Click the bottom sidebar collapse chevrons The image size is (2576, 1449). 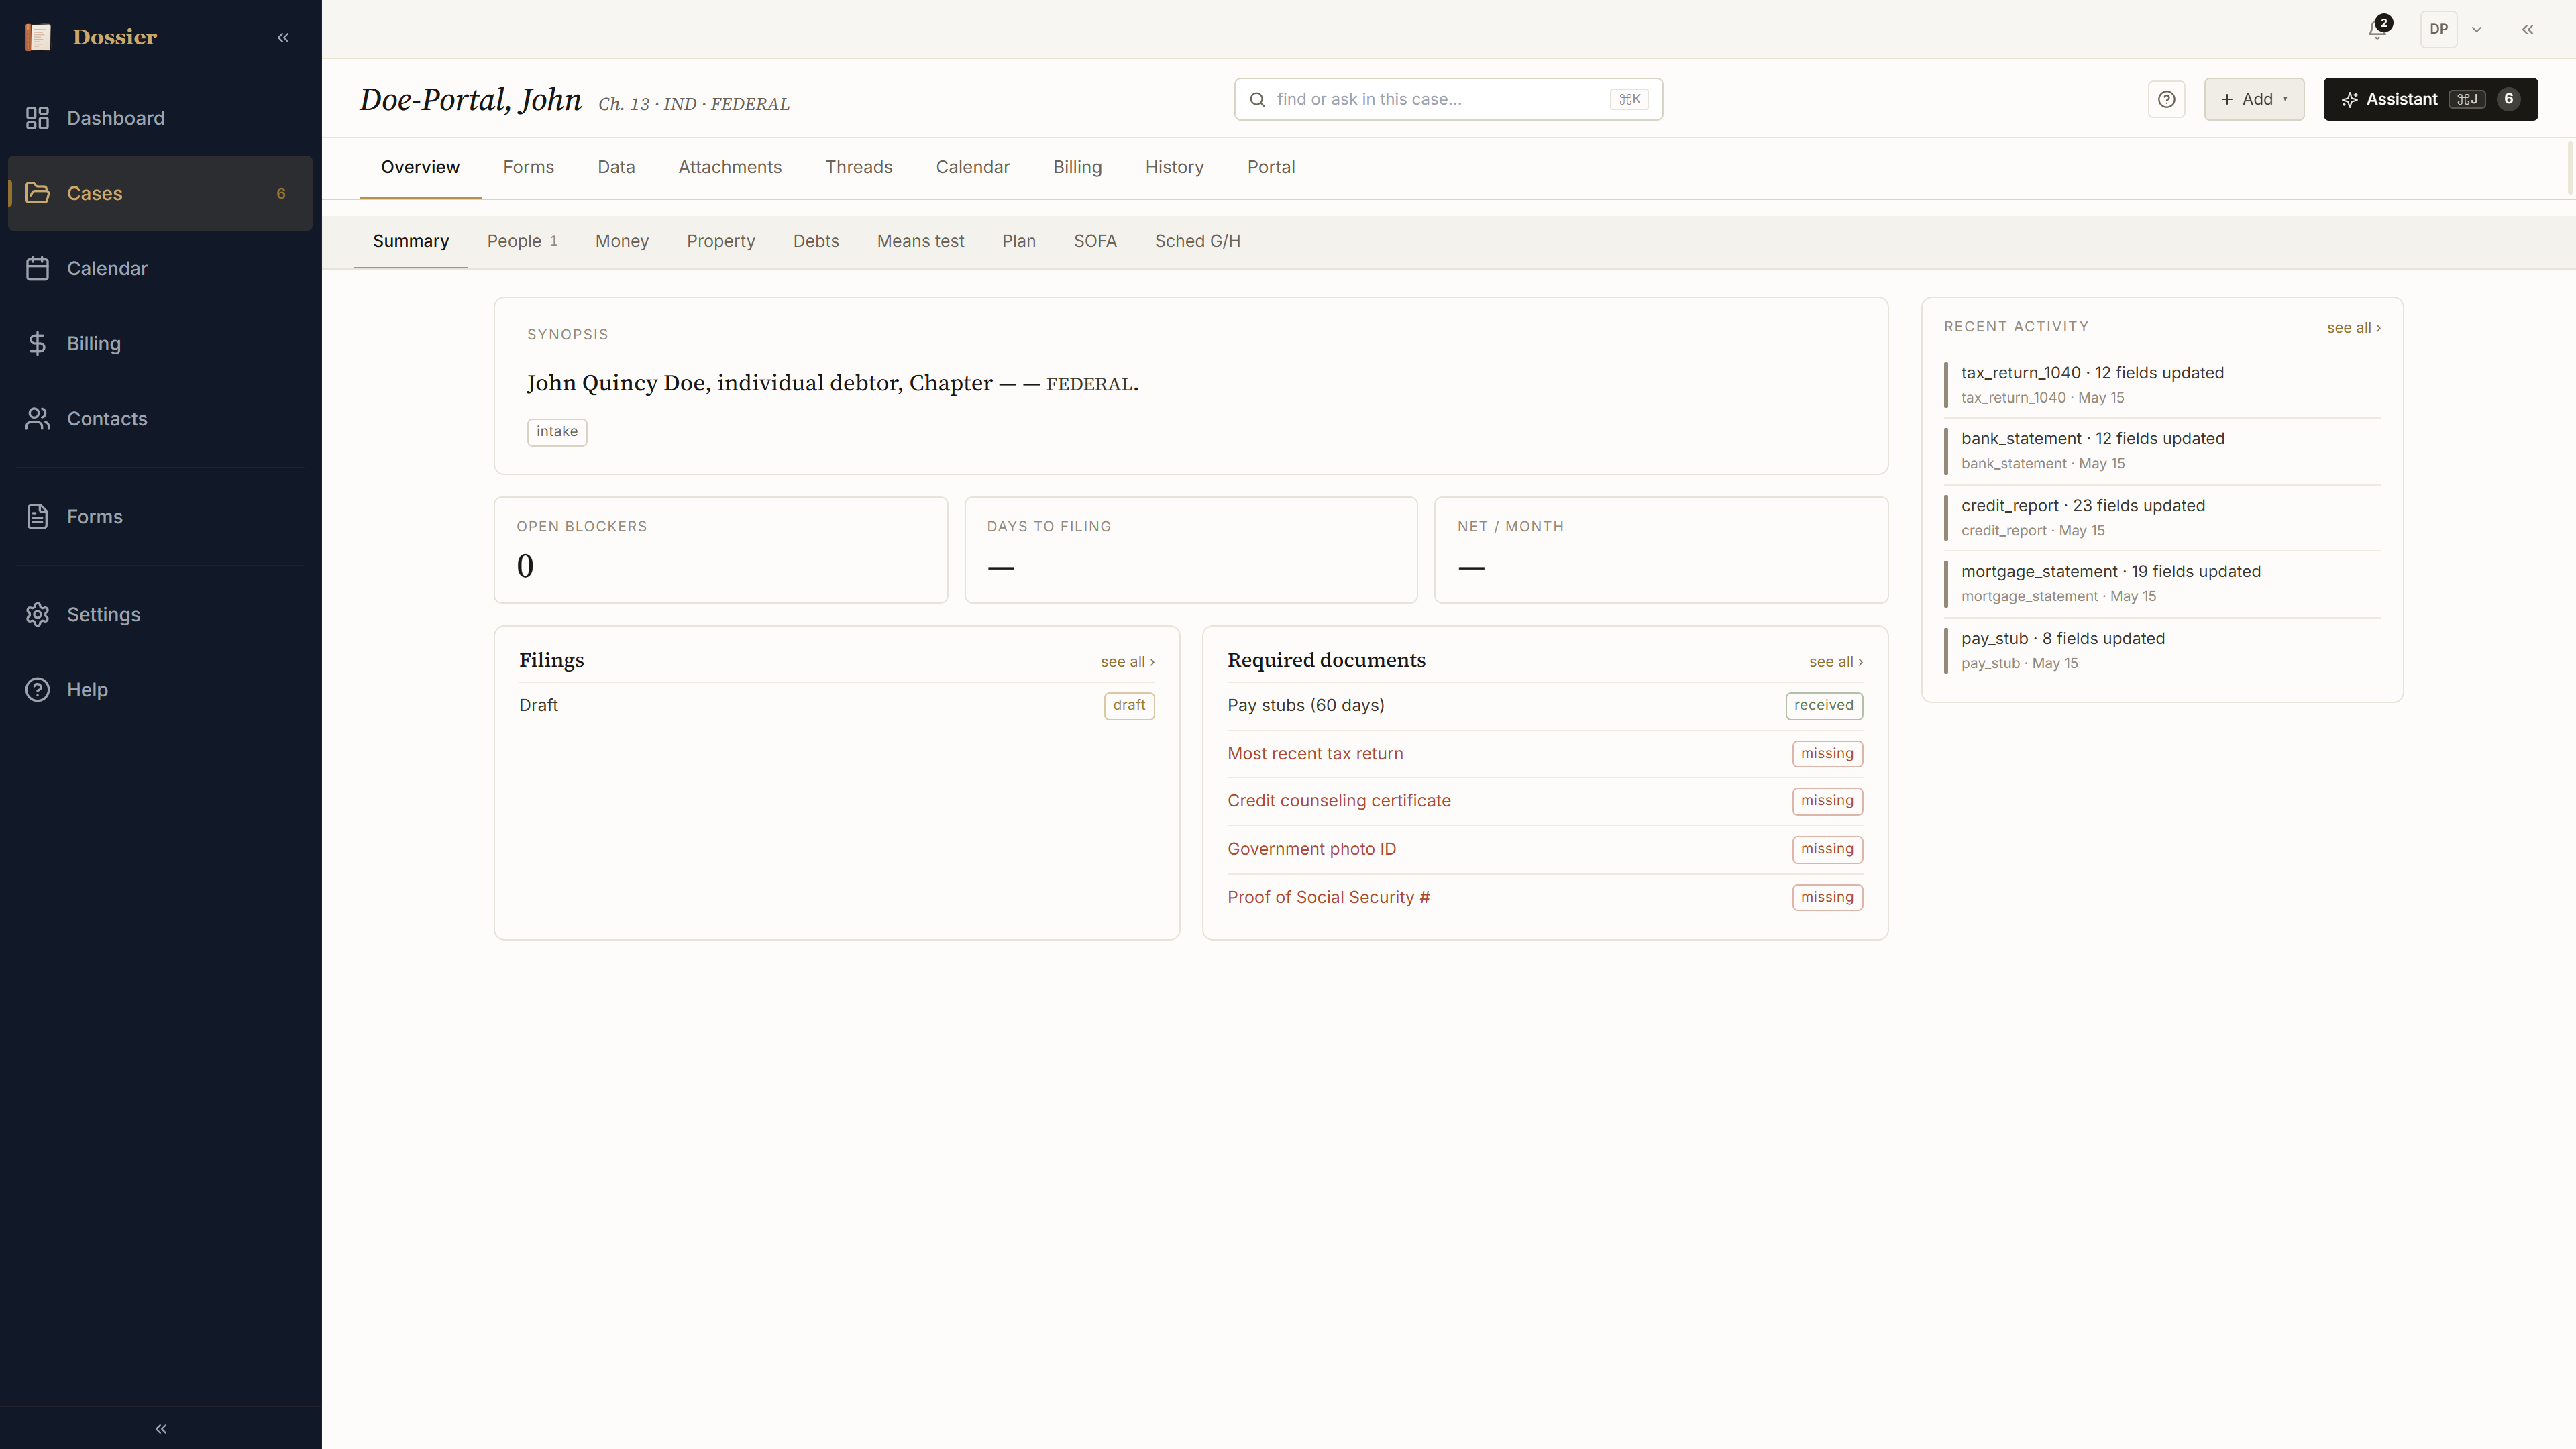click(161, 1428)
